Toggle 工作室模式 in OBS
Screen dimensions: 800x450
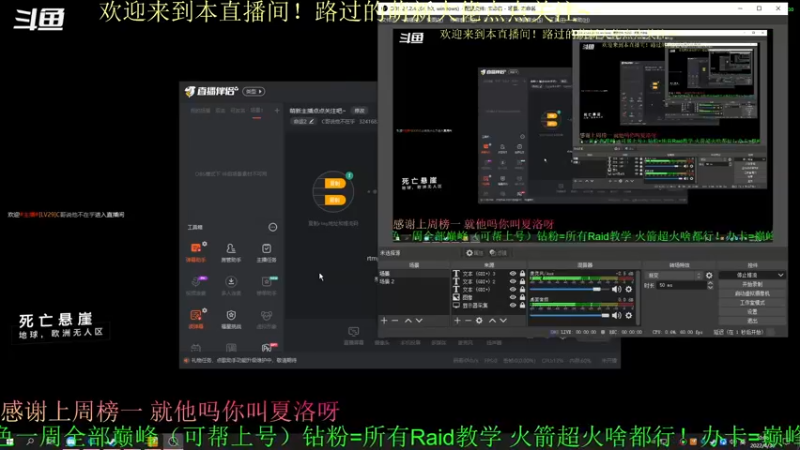[752, 303]
